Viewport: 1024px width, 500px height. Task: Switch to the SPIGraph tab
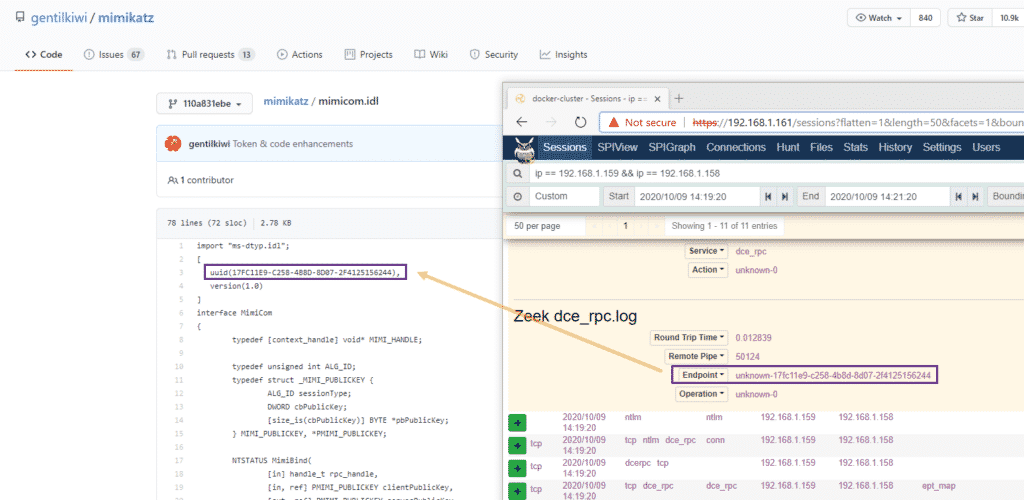click(670, 147)
